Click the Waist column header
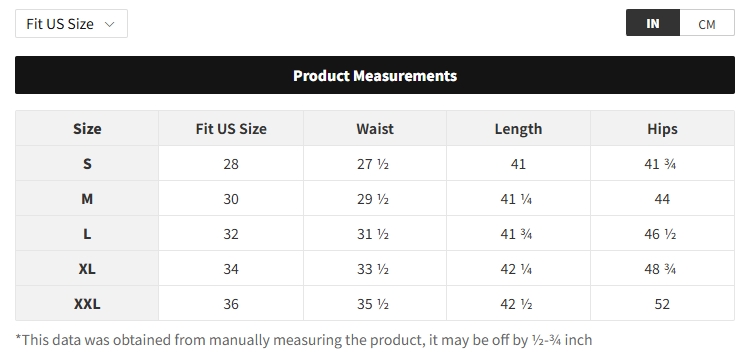The height and width of the screenshot is (361, 750). [375, 128]
